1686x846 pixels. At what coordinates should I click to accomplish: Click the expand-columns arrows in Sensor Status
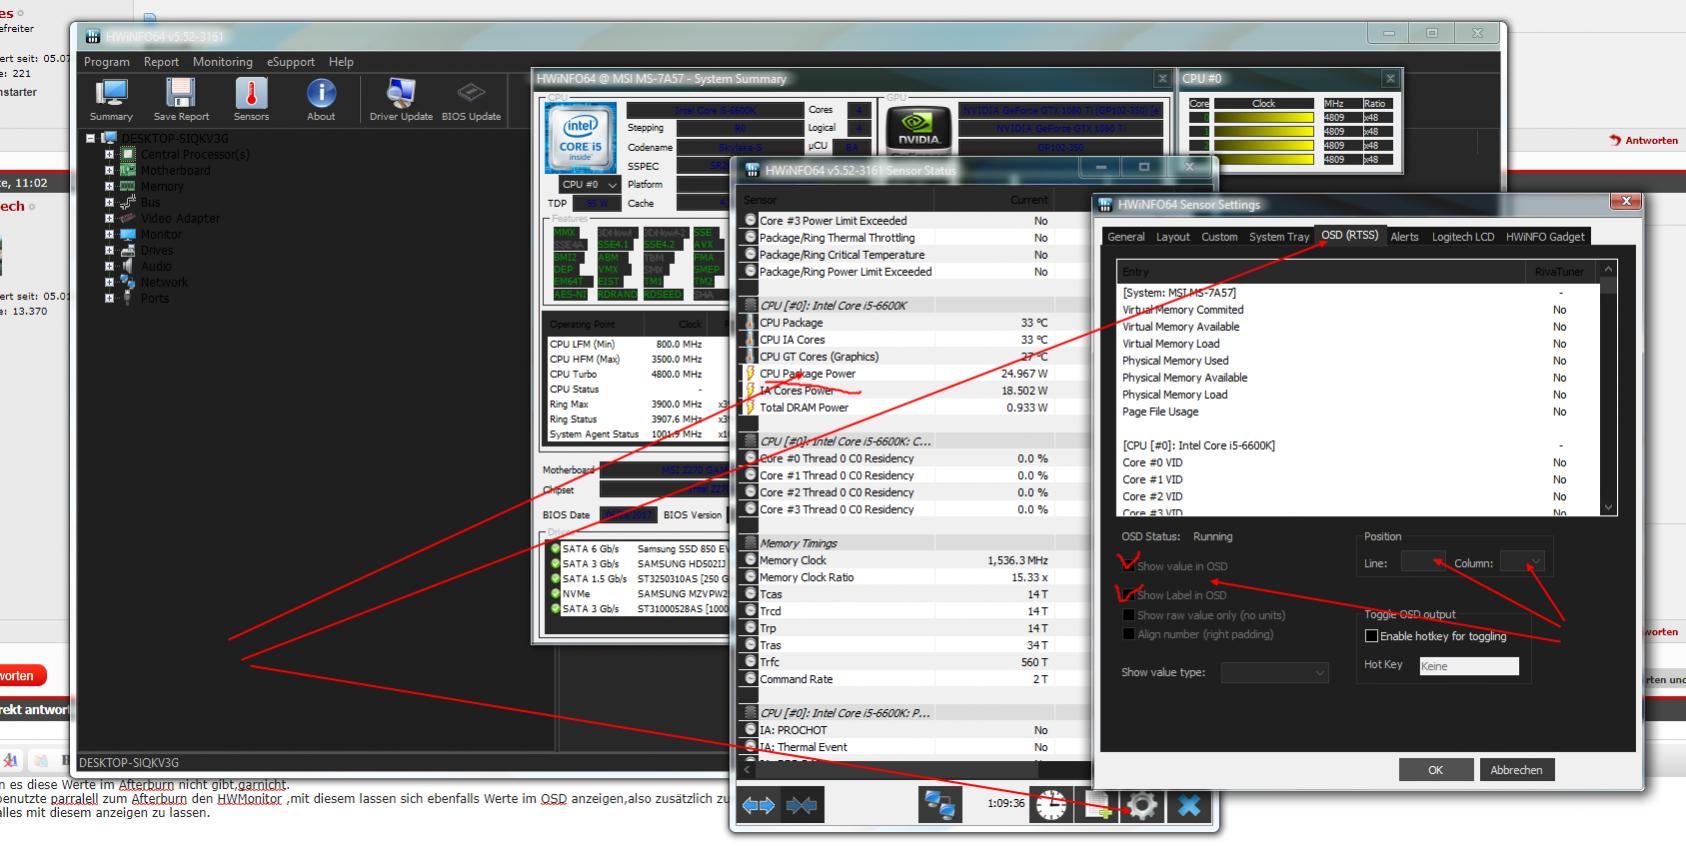pos(757,805)
